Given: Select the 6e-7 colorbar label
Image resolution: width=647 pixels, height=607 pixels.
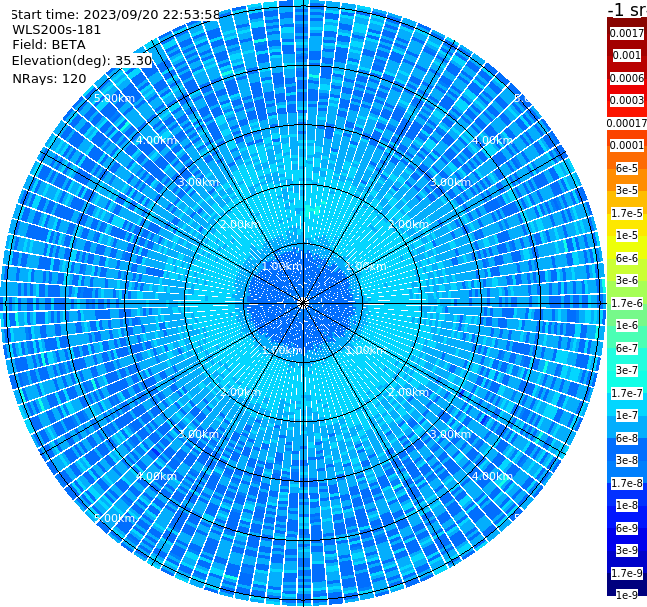Looking at the screenshot, I should tap(627, 348).
